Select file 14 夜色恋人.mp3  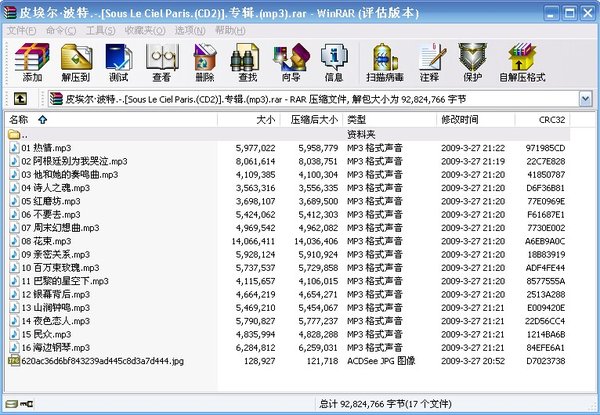tap(55, 321)
